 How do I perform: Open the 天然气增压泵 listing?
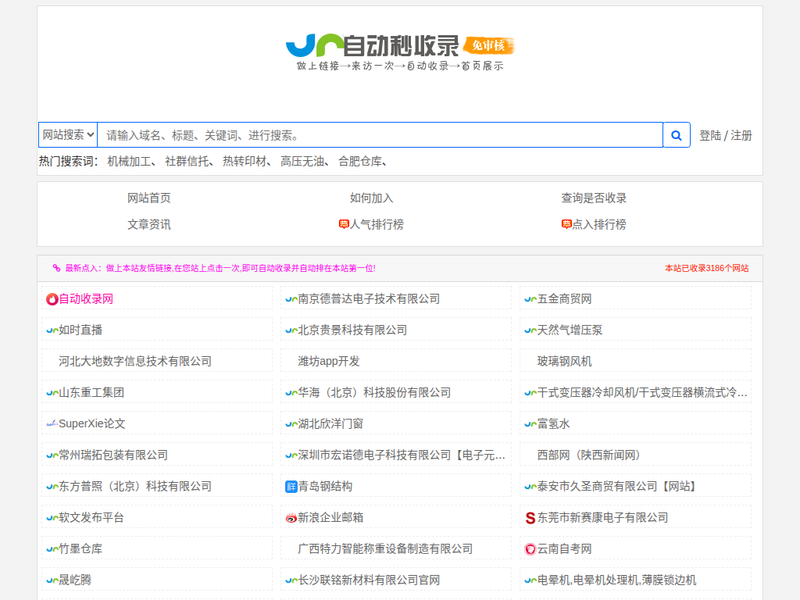coord(570,330)
